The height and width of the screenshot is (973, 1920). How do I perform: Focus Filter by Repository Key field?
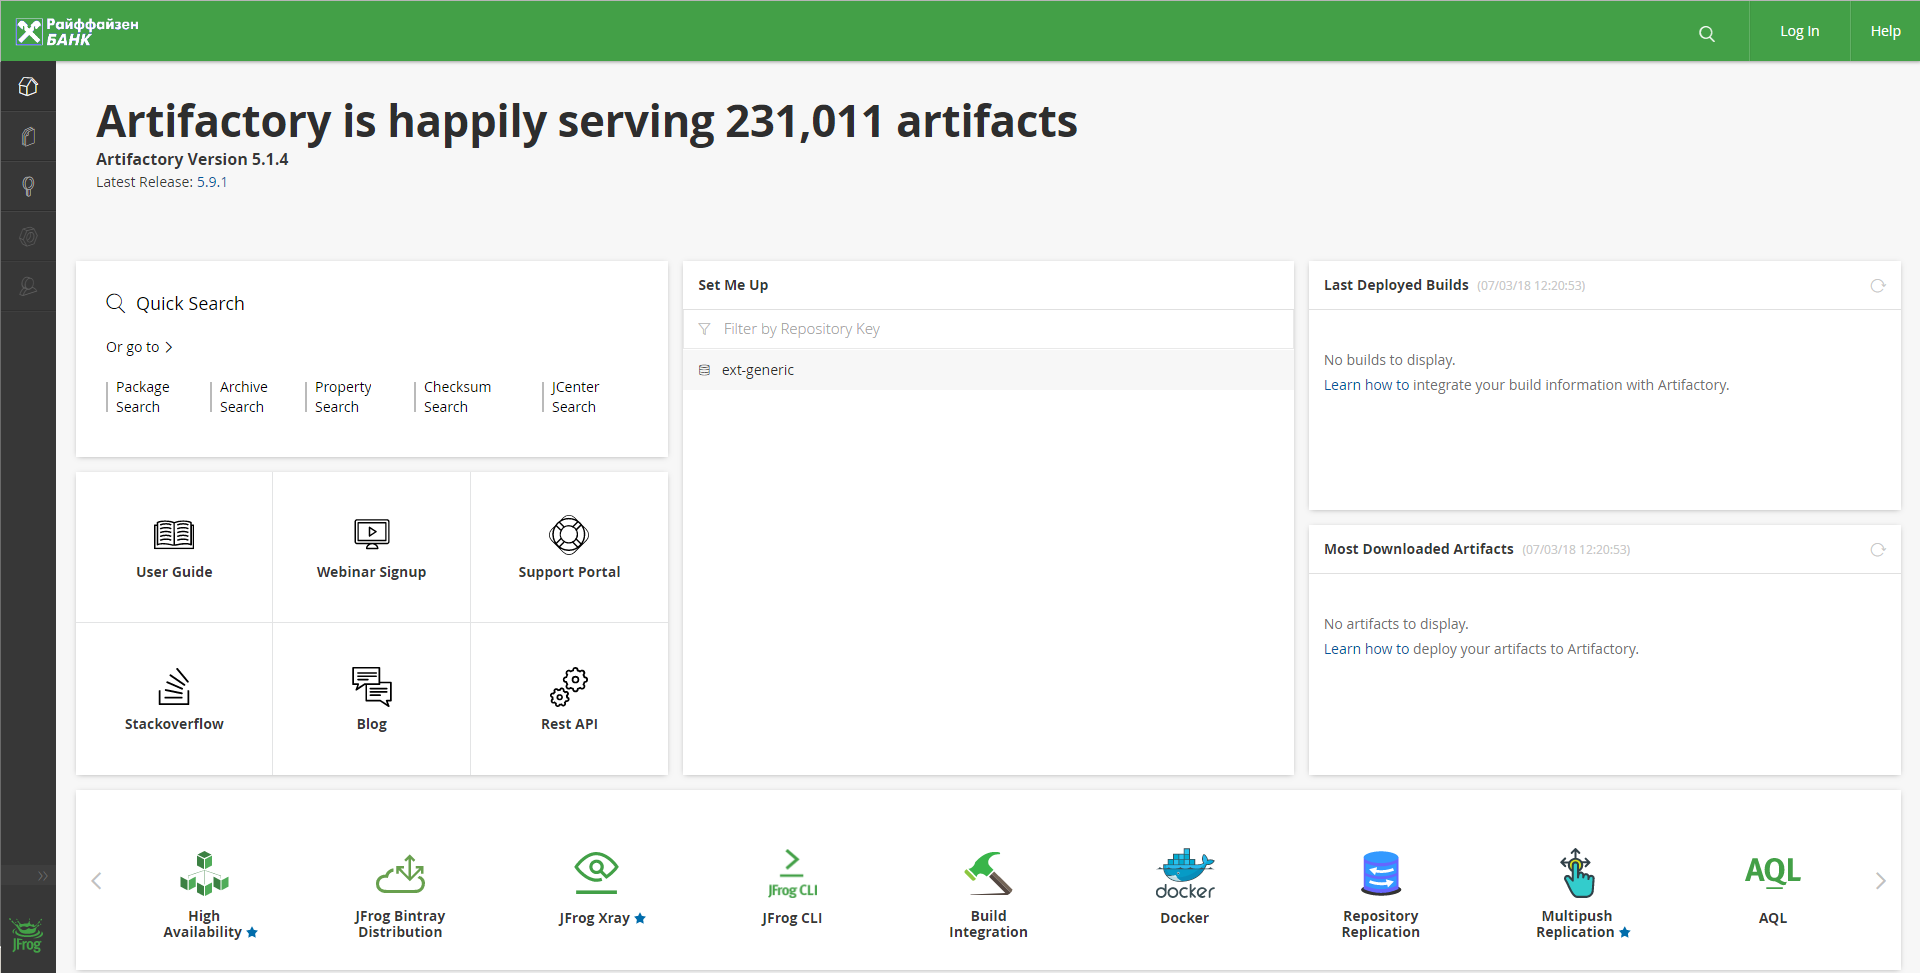coord(988,329)
